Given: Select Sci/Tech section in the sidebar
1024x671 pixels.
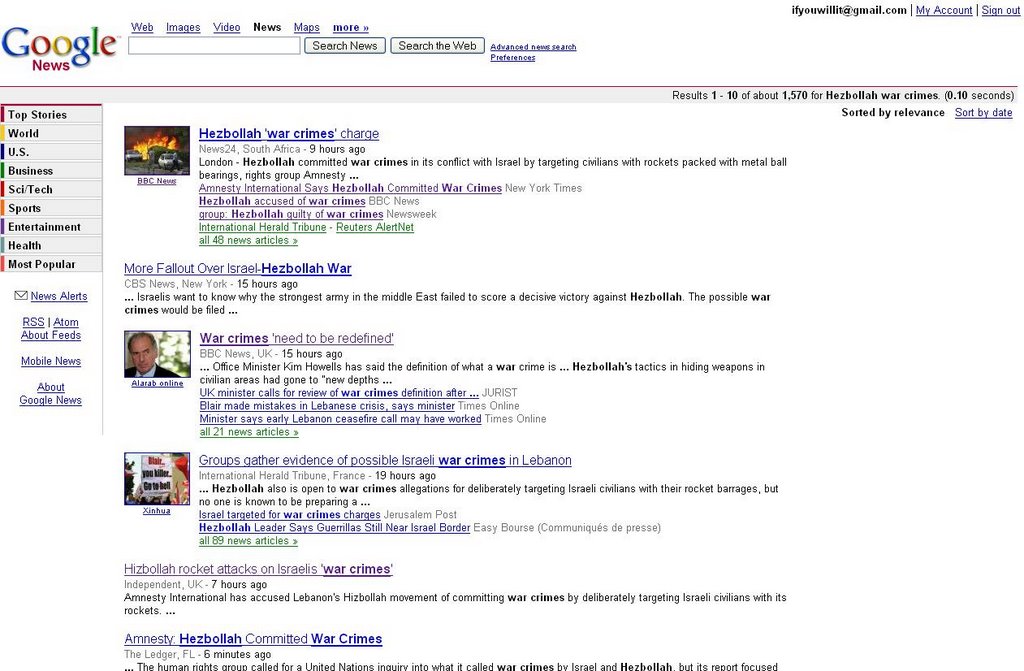Looking at the screenshot, I should 52,189.
